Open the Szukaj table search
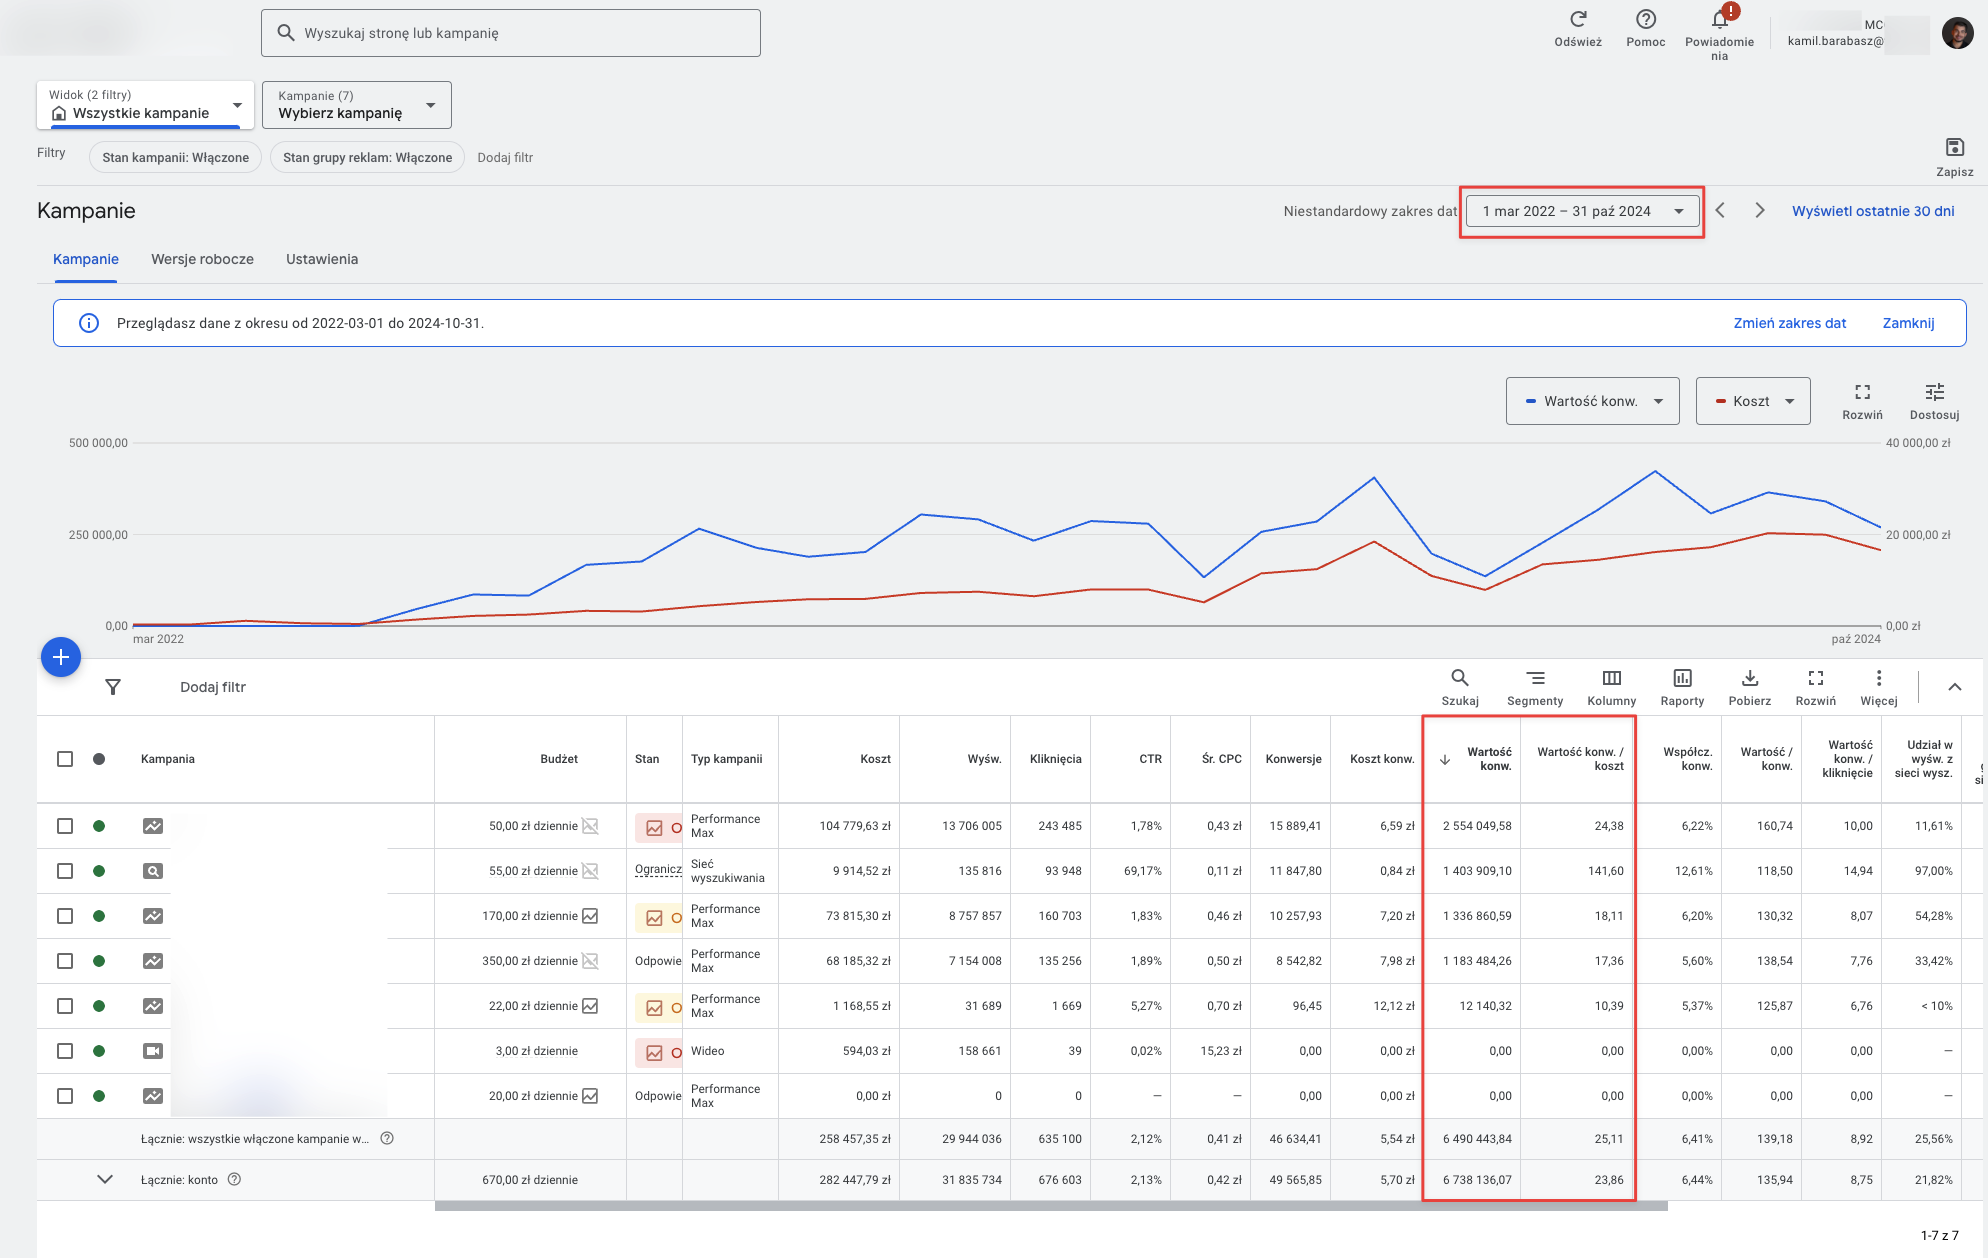Viewport: 1988px width, 1258px height. pos(1460,678)
